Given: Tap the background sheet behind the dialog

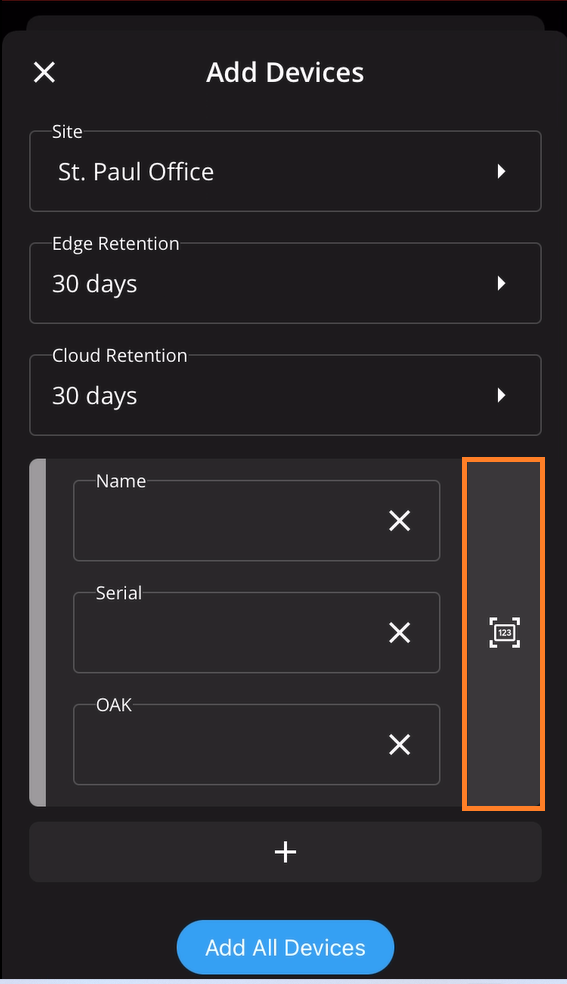Looking at the screenshot, I should click(285, 23).
